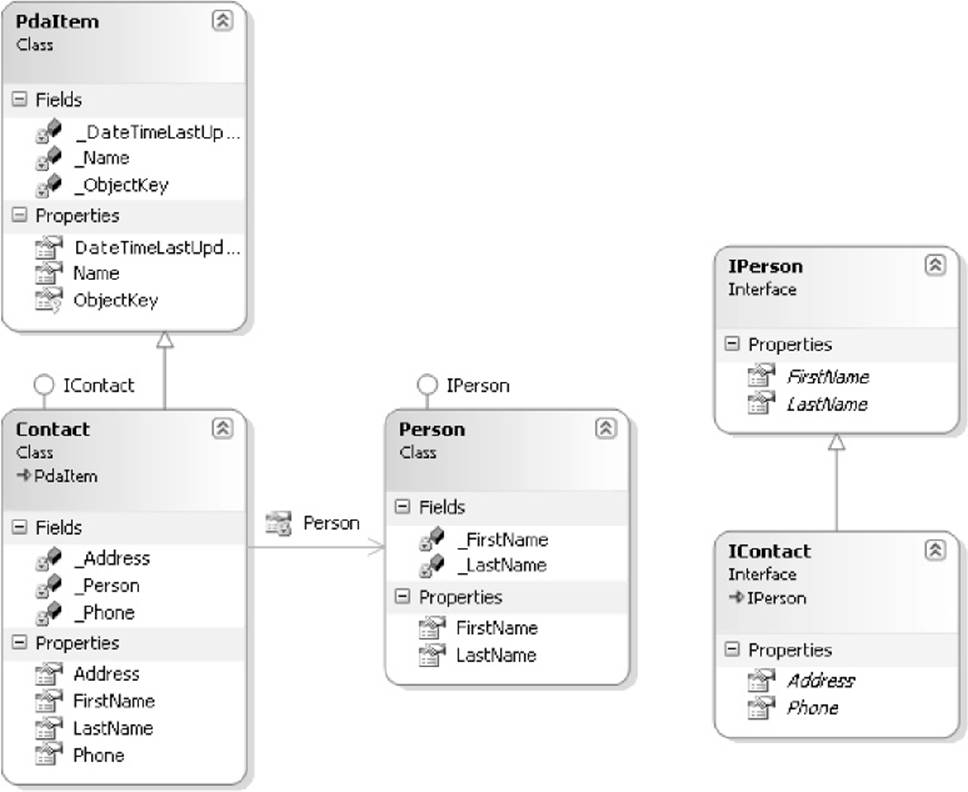The image size is (968, 792).
Task: Click the Person association property icon on arrow
Action: [278, 523]
